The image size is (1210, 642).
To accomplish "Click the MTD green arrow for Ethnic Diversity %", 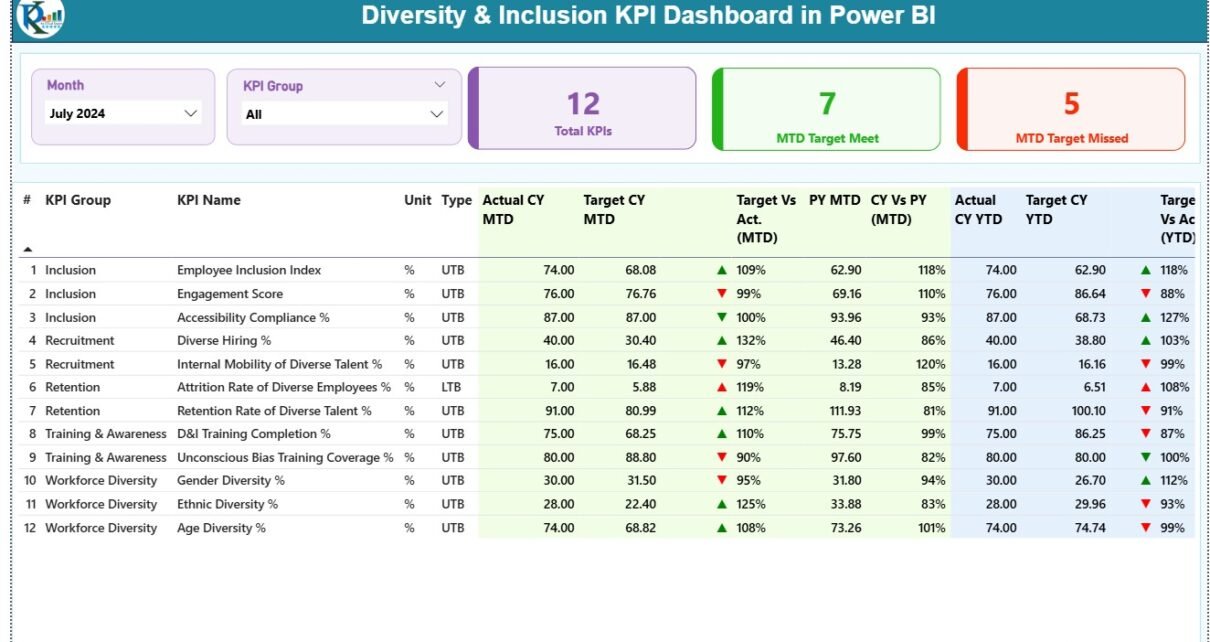I will click(x=721, y=504).
